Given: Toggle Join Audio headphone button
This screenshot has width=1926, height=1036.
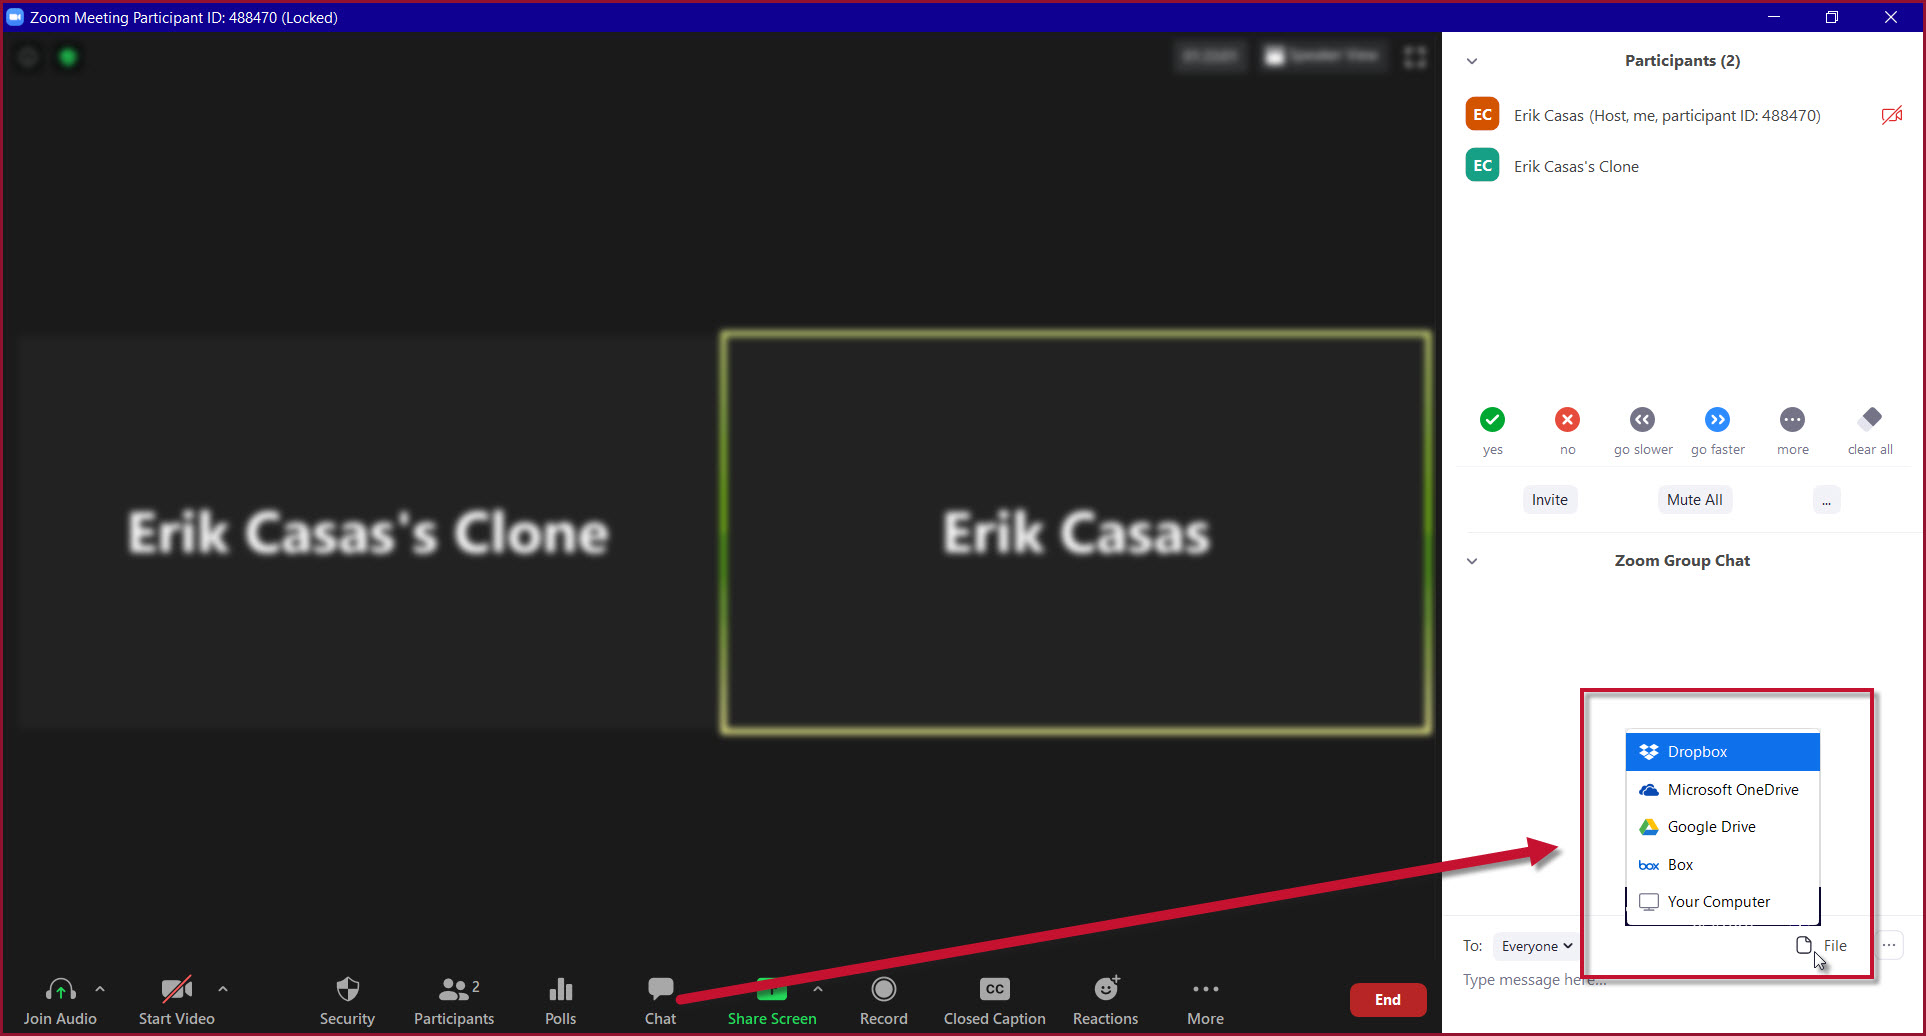Looking at the screenshot, I should tap(60, 990).
